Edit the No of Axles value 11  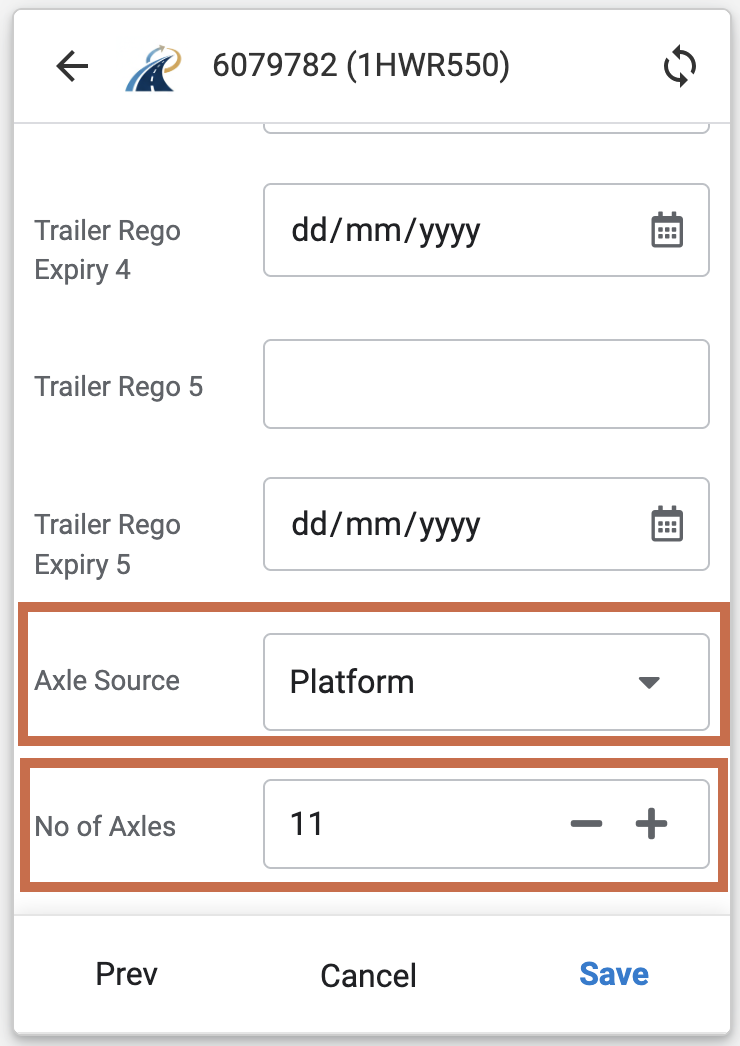[x=307, y=824]
